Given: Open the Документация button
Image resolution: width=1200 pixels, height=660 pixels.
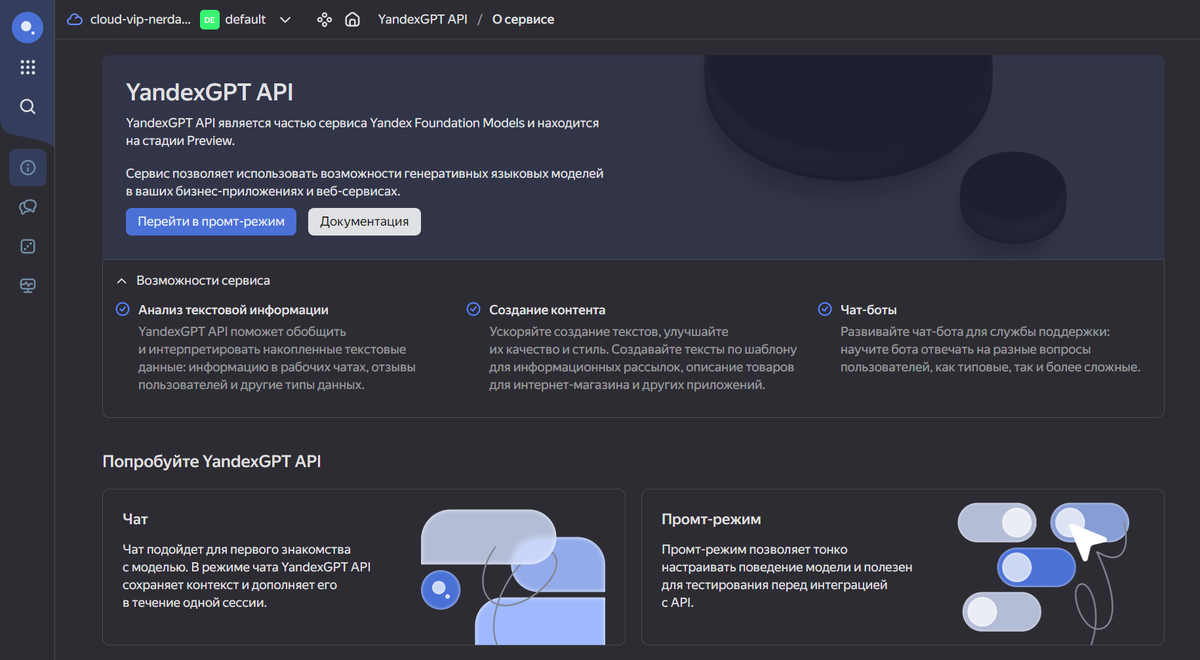Looking at the screenshot, I should click(364, 222).
